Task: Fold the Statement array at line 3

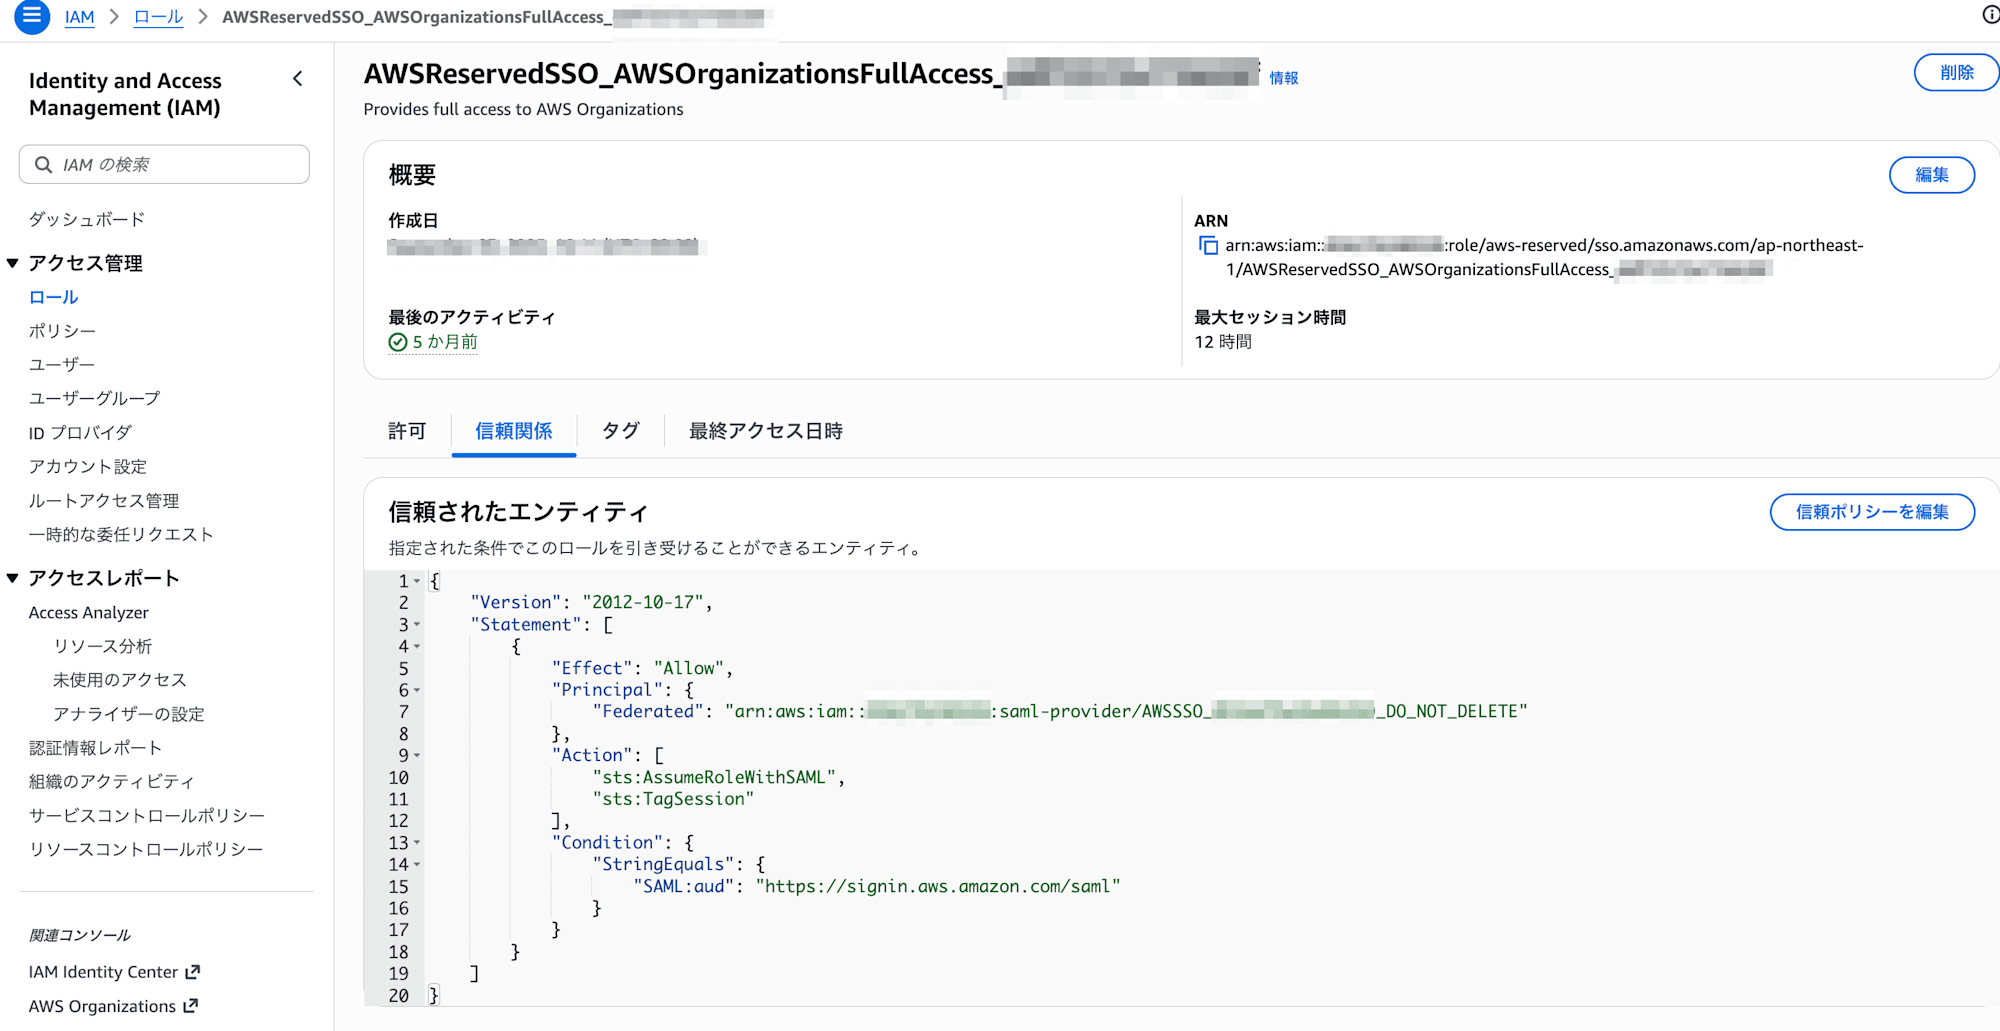Action: (x=417, y=625)
